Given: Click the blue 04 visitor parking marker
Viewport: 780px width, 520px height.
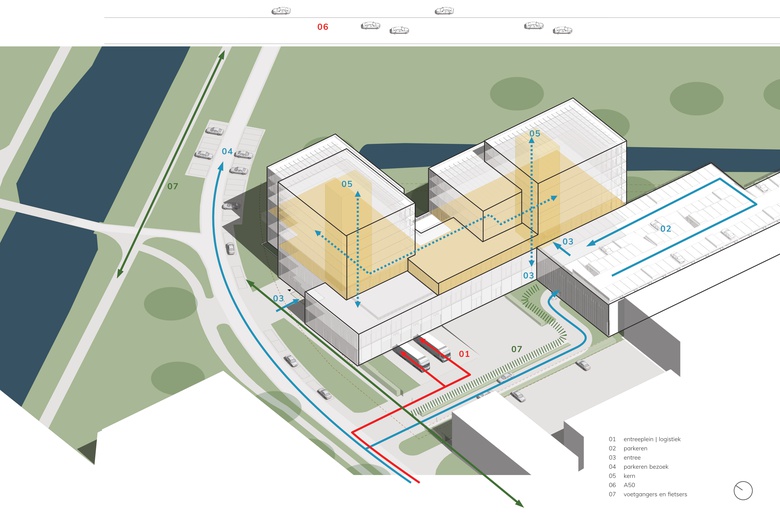Looking at the screenshot, I should point(227,151).
